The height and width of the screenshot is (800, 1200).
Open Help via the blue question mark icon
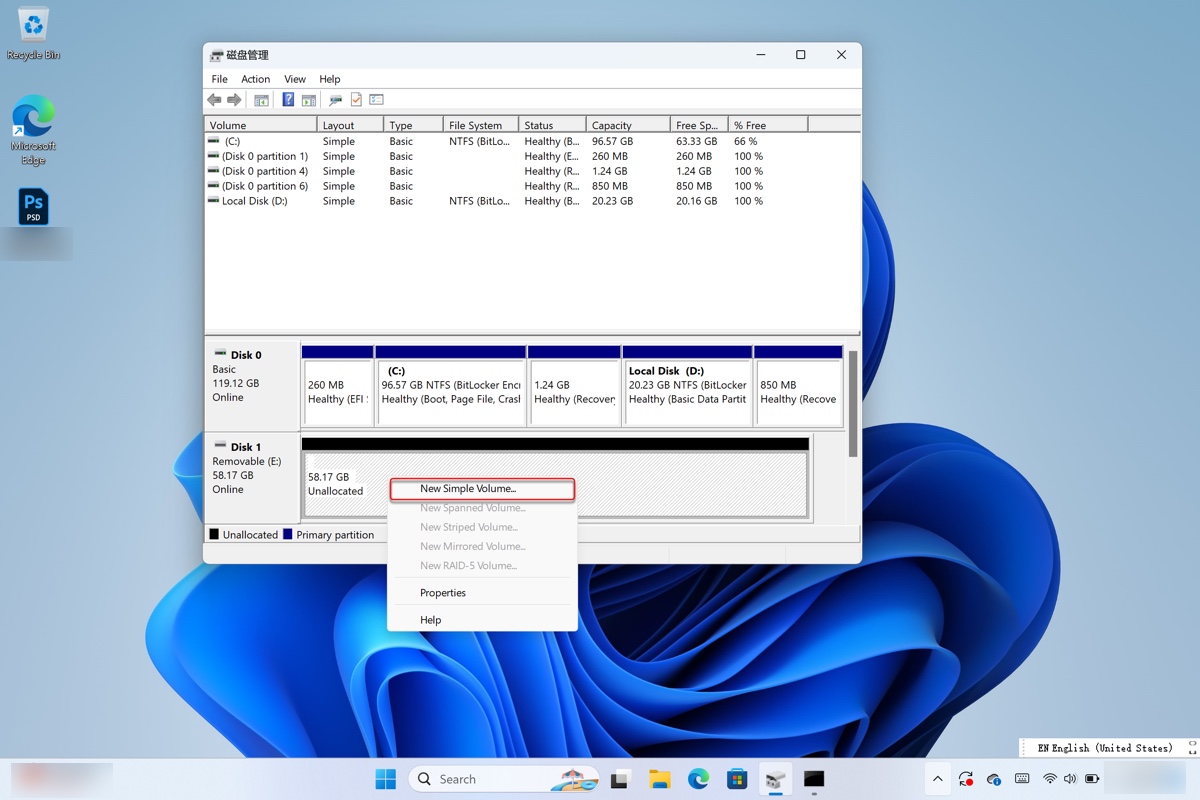point(289,99)
